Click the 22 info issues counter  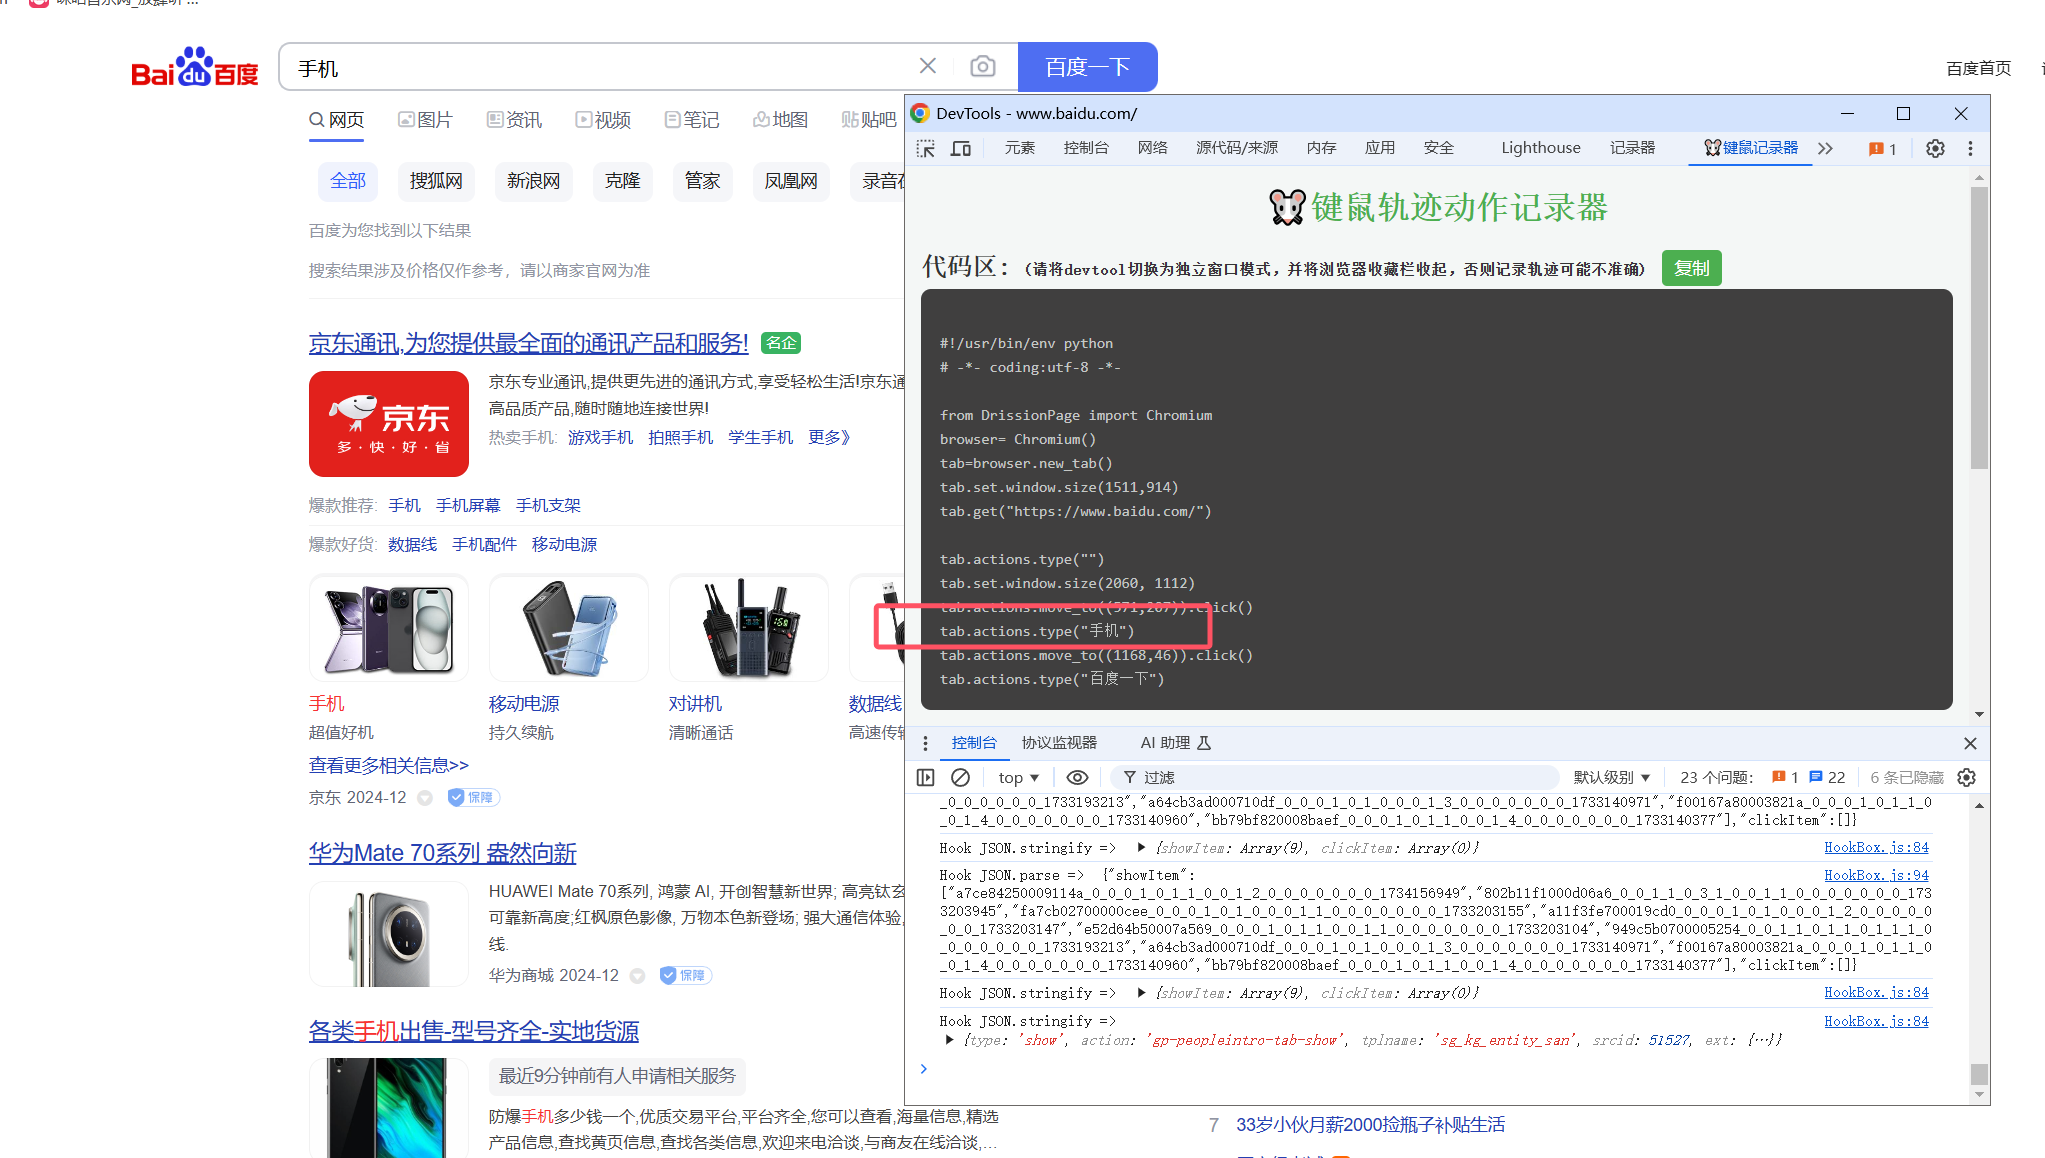tap(1827, 777)
